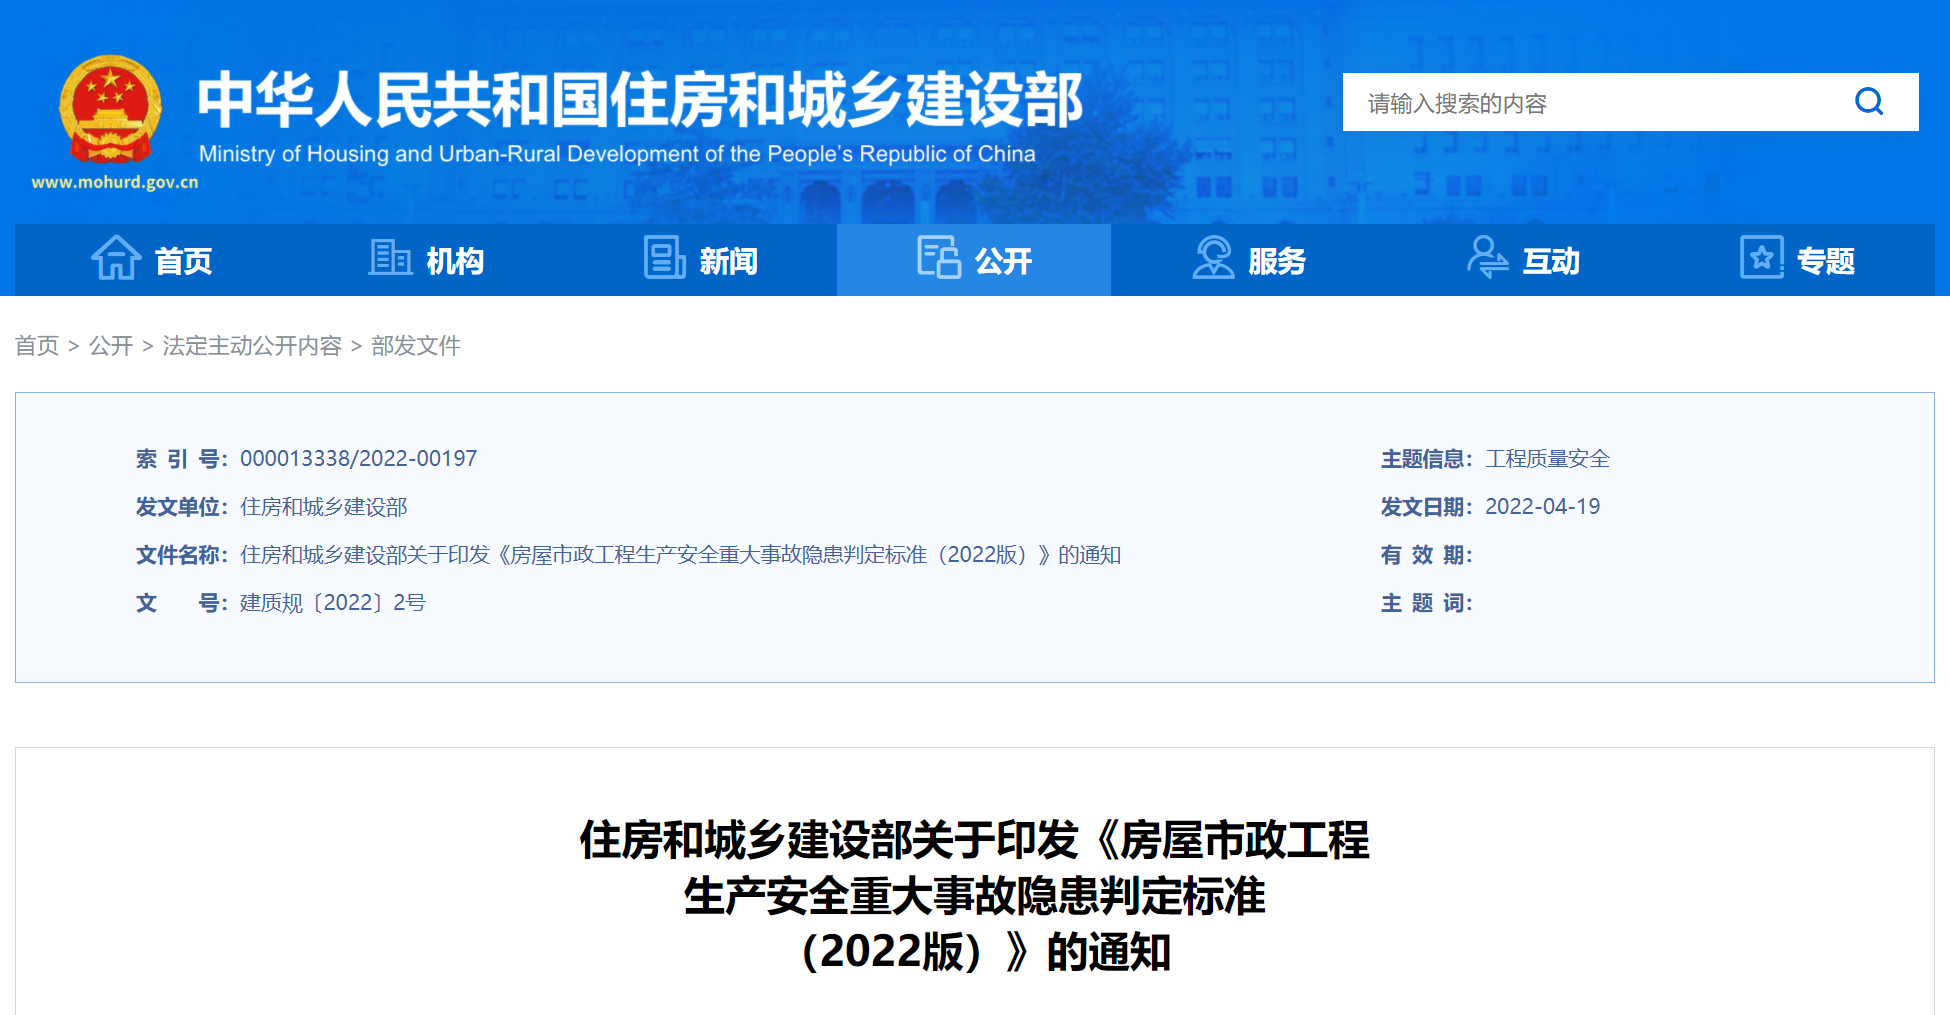The image size is (1950, 1015).
Task: Click the star icon beside 专题
Action: pyautogui.click(x=1761, y=258)
